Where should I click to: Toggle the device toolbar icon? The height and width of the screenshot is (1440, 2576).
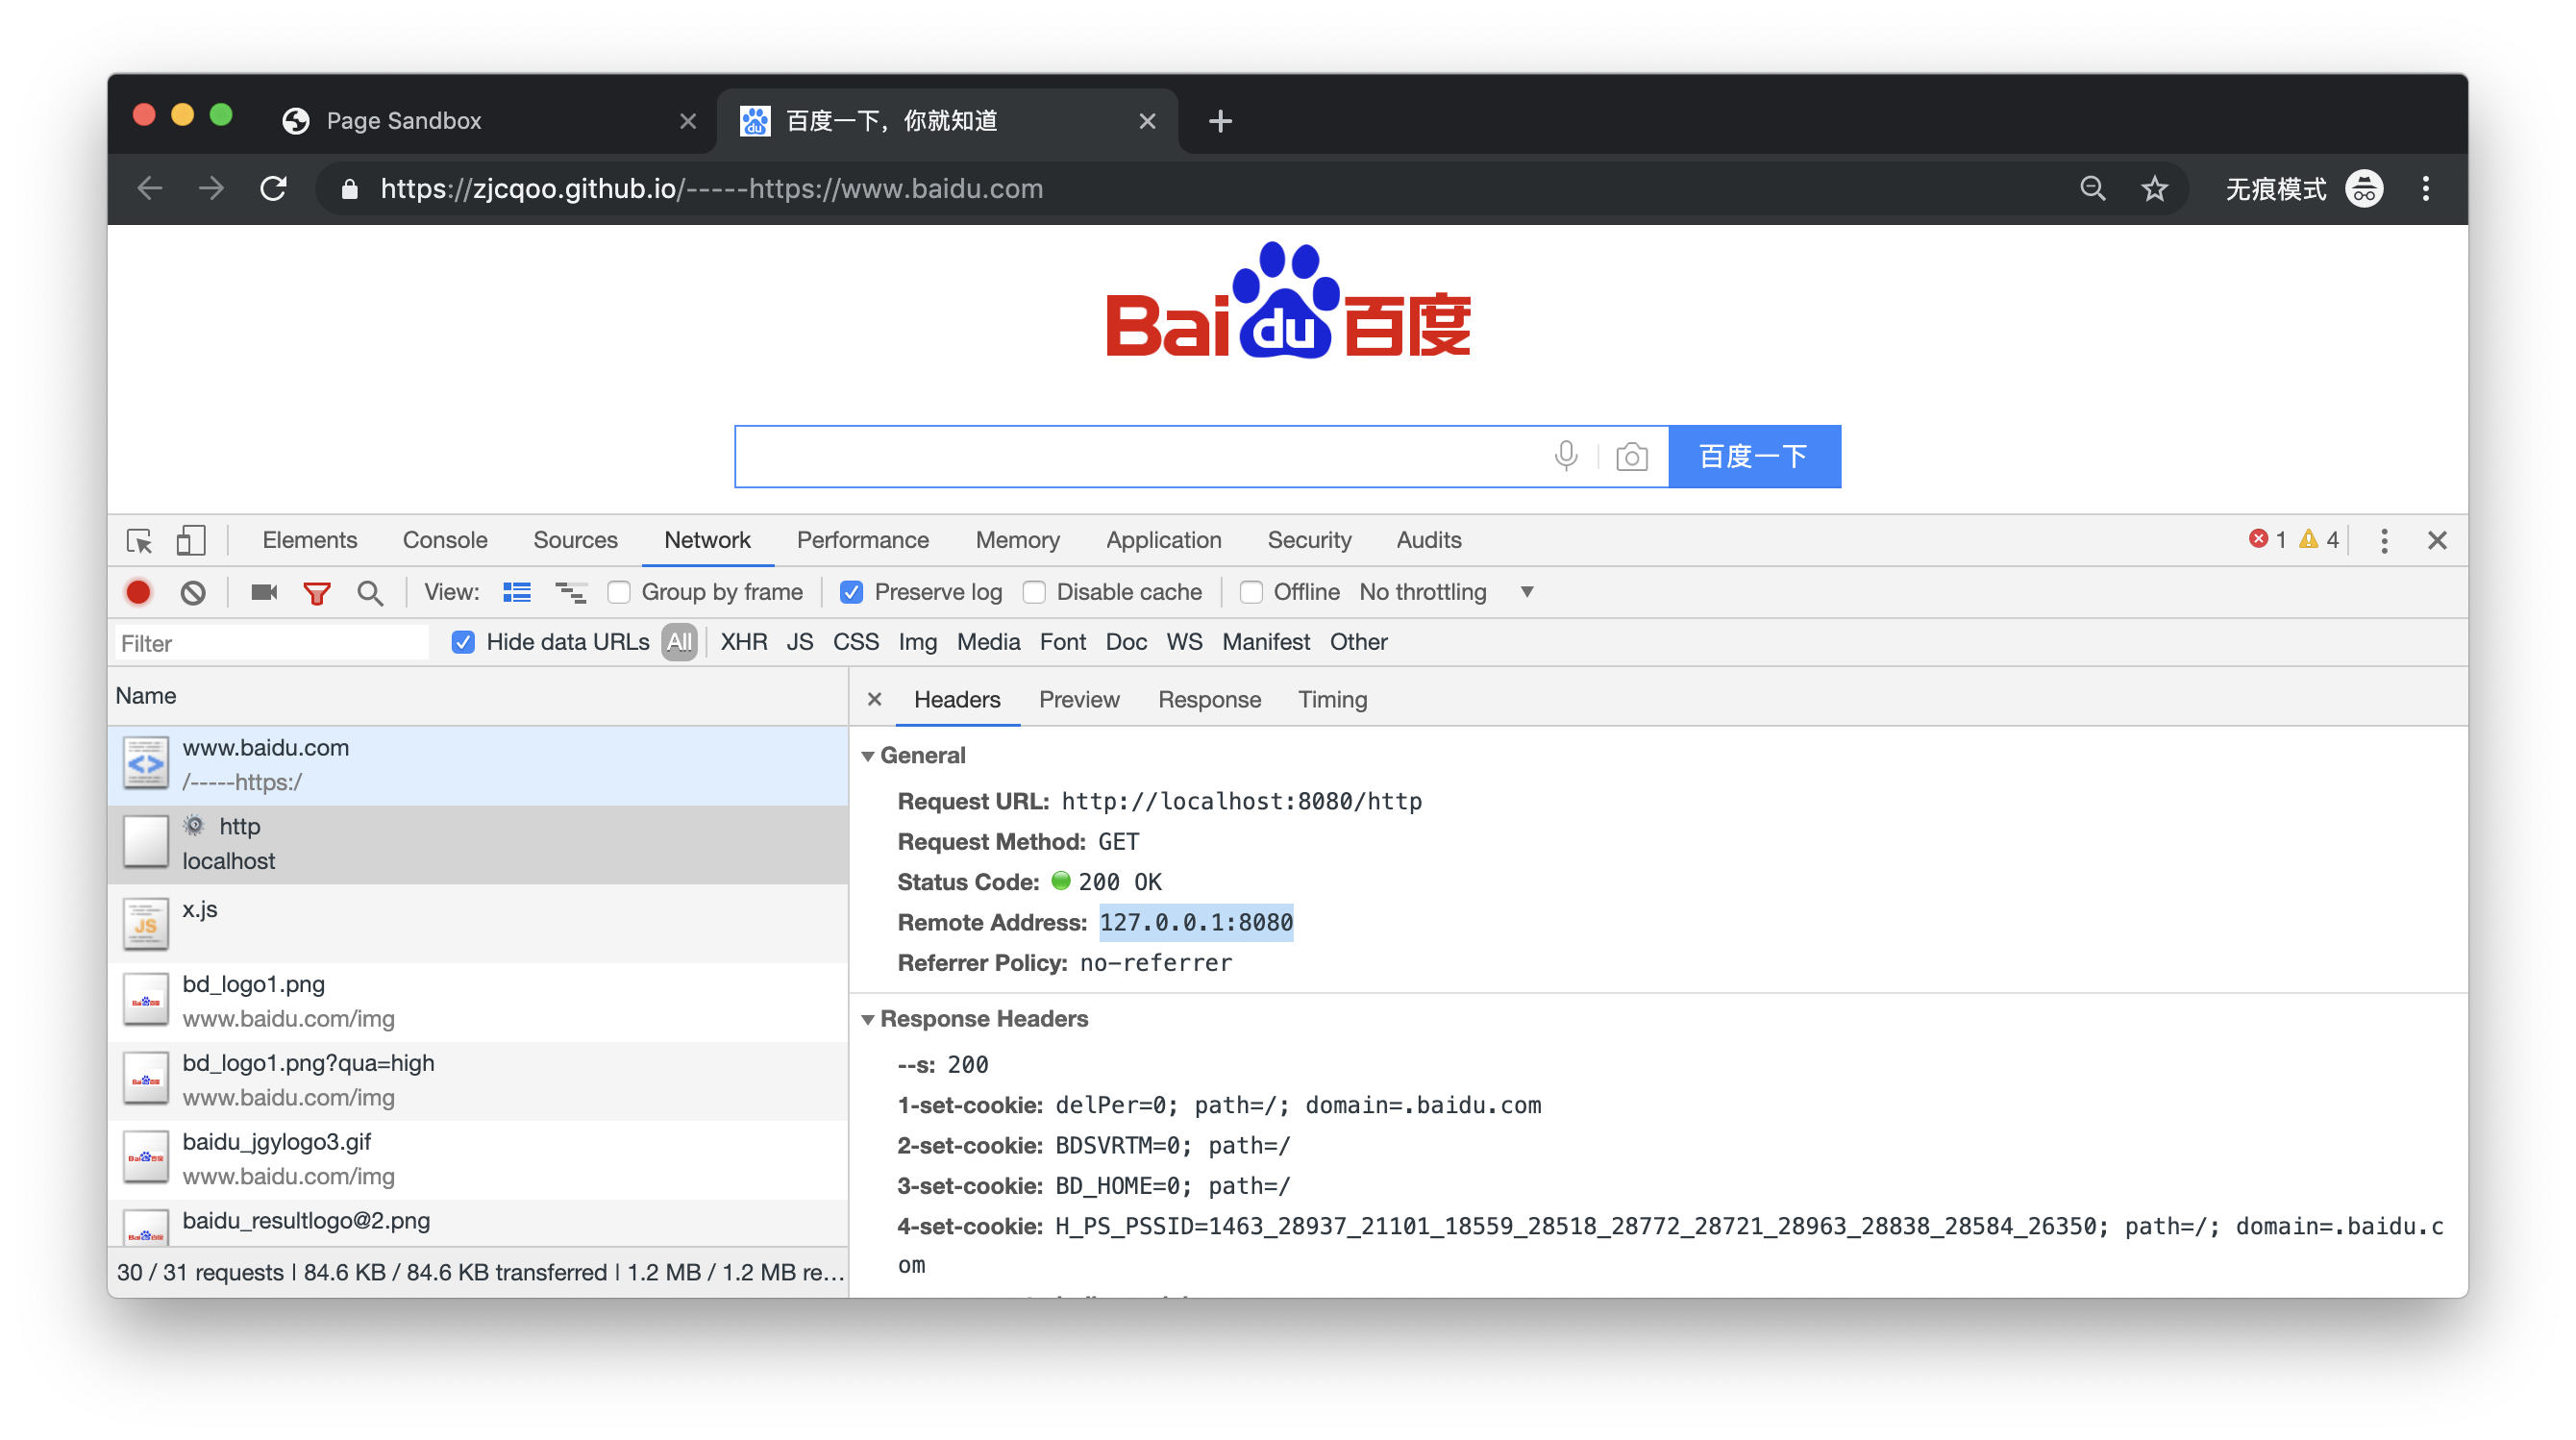(x=190, y=540)
